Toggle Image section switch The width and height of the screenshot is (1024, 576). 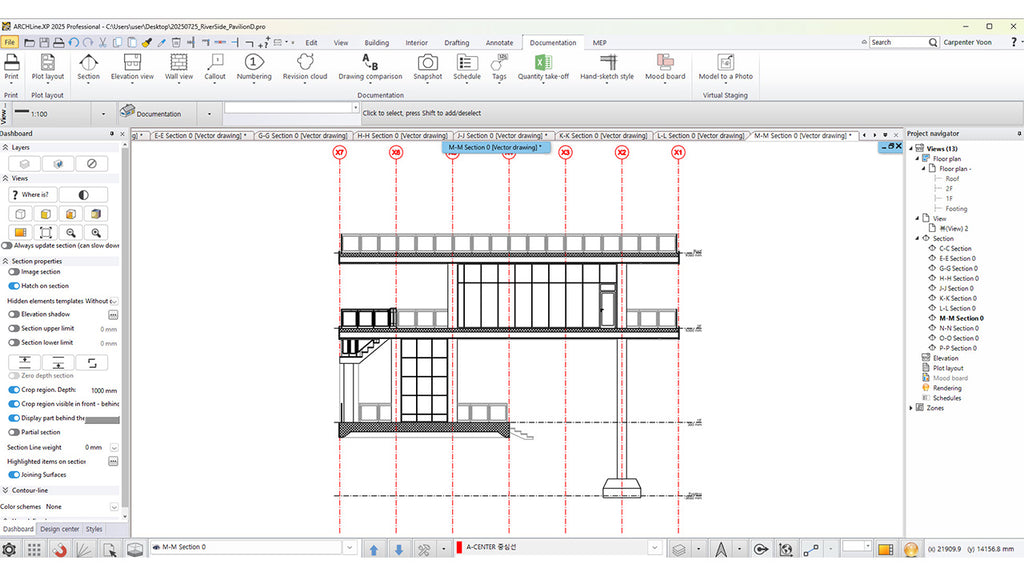click(x=14, y=272)
